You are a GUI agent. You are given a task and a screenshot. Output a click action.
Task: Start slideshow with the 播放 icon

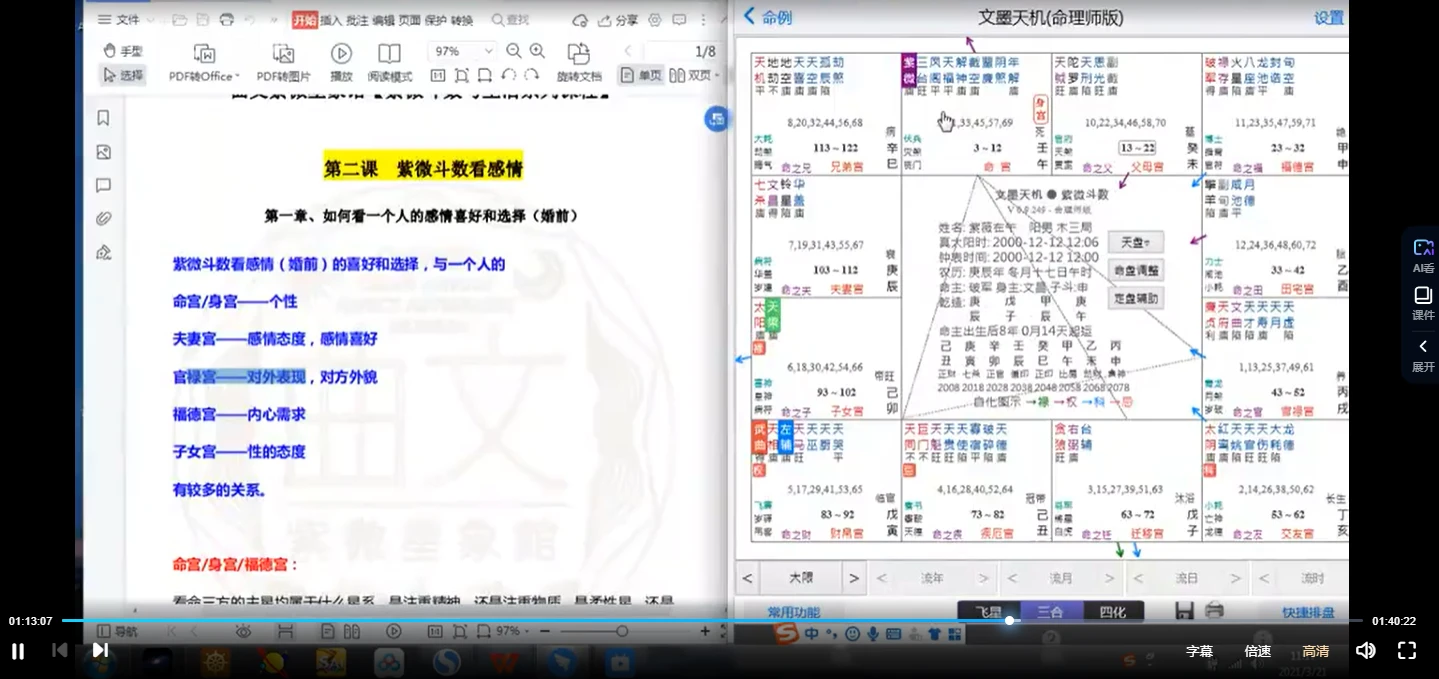click(x=340, y=54)
